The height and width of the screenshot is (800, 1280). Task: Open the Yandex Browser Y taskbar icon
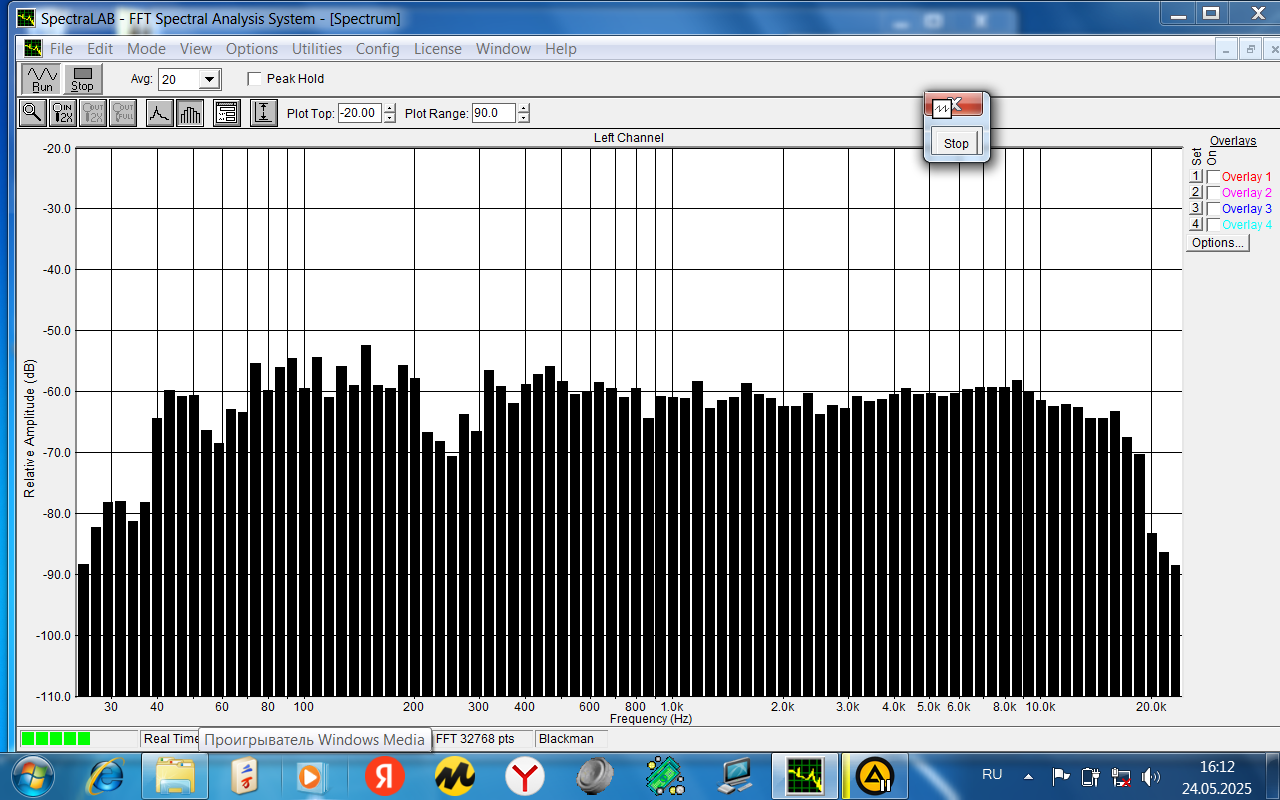pos(525,775)
